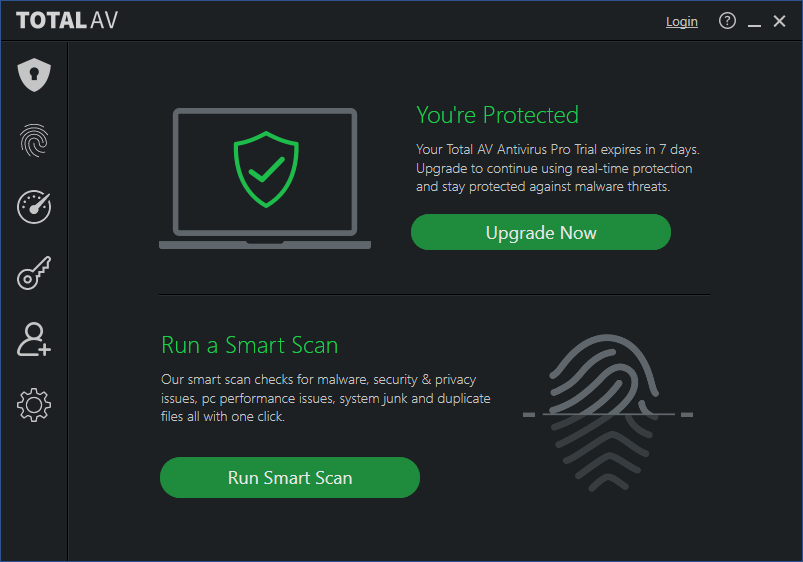Click the help question mark icon

click(x=727, y=21)
